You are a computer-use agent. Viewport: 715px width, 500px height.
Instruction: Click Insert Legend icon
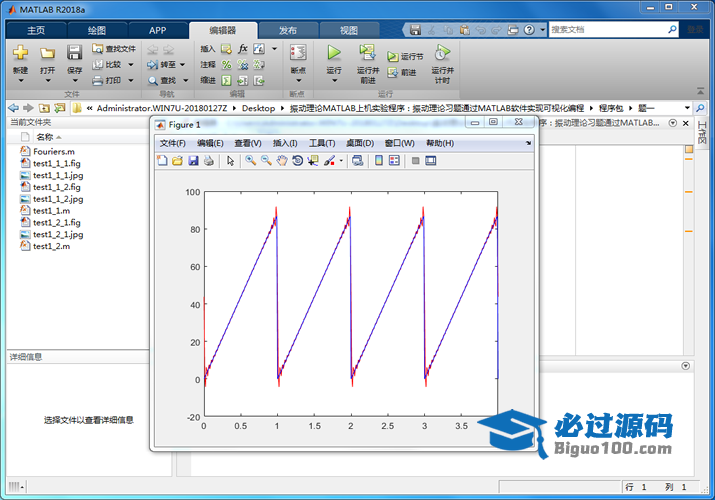coord(394,160)
